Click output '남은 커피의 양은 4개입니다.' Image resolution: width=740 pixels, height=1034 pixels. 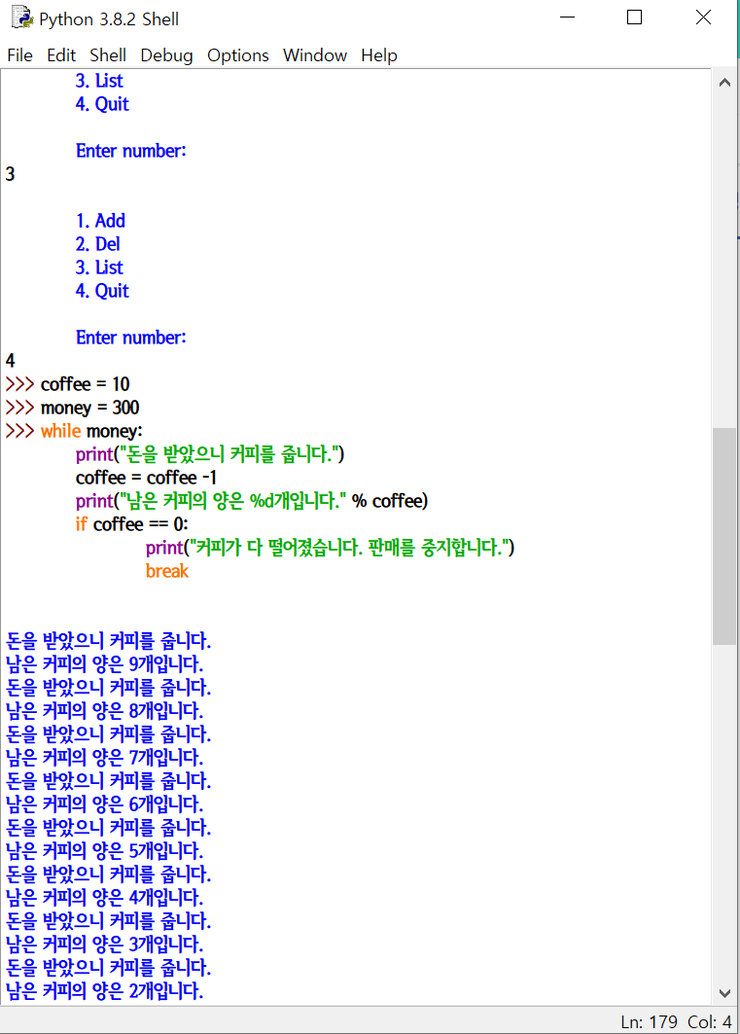[104, 897]
